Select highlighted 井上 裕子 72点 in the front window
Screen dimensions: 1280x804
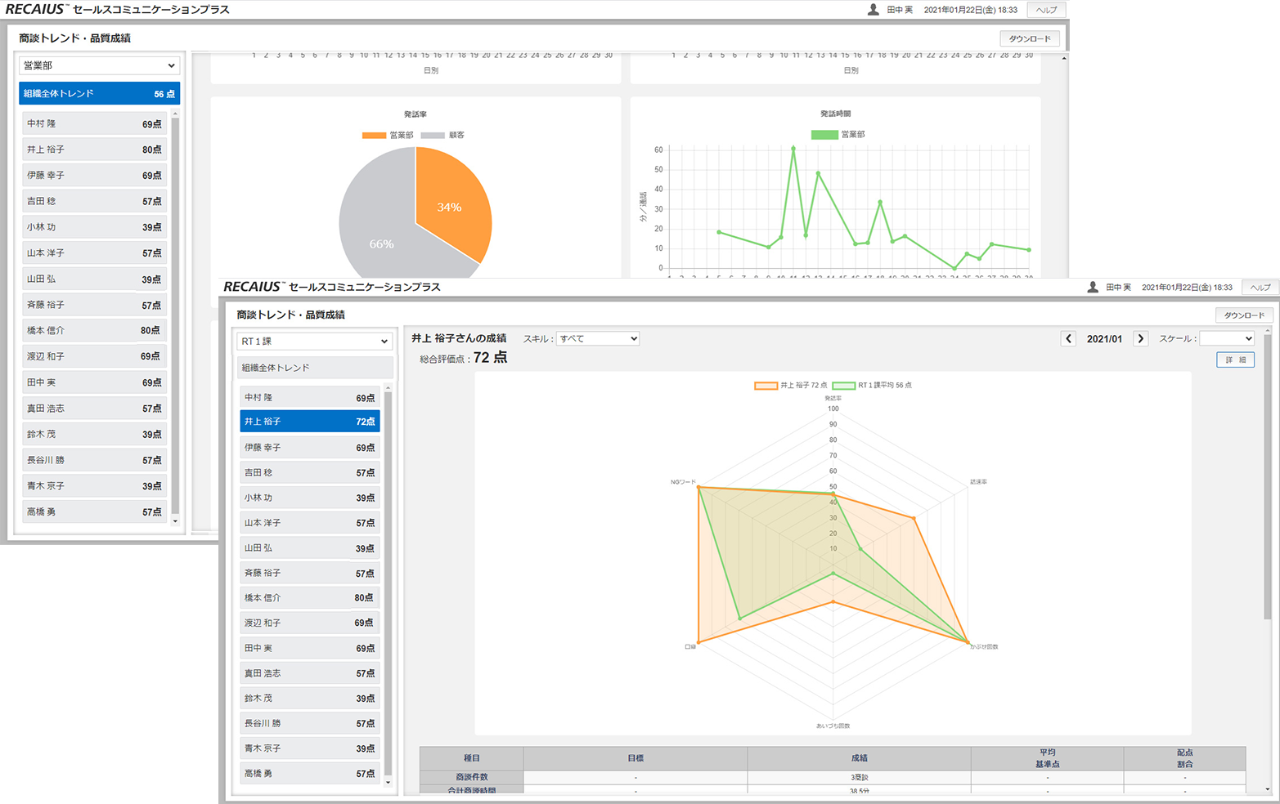pos(309,422)
